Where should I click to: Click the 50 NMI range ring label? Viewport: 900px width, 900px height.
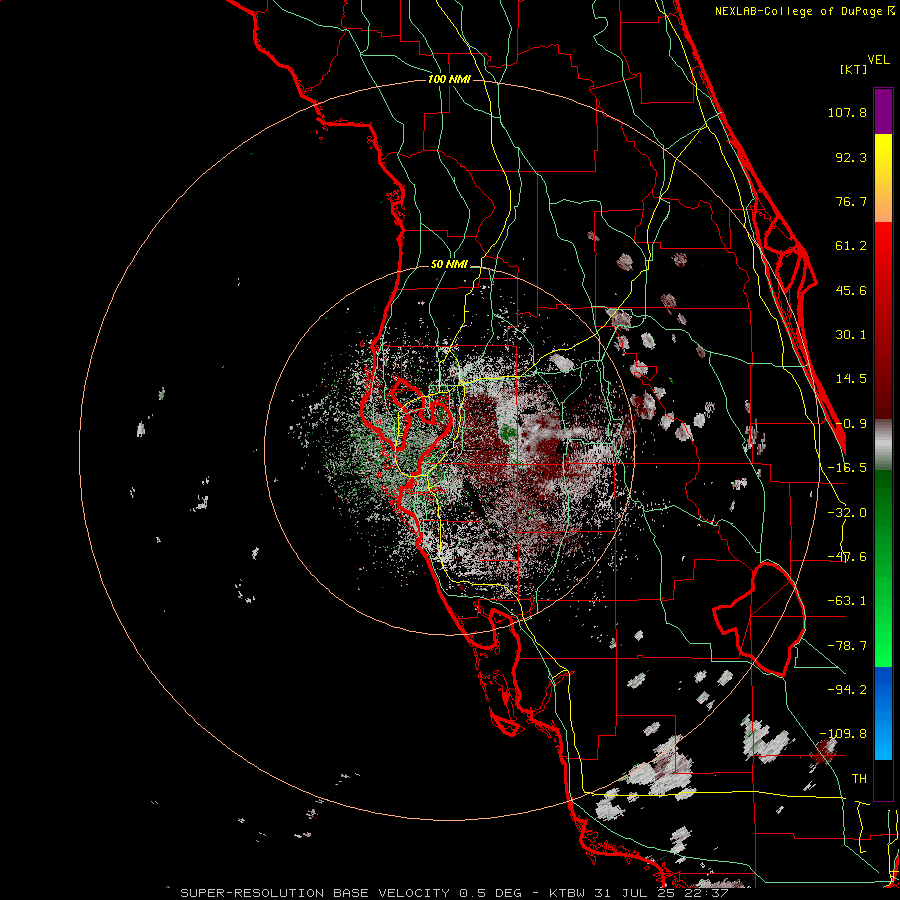[x=449, y=265]
